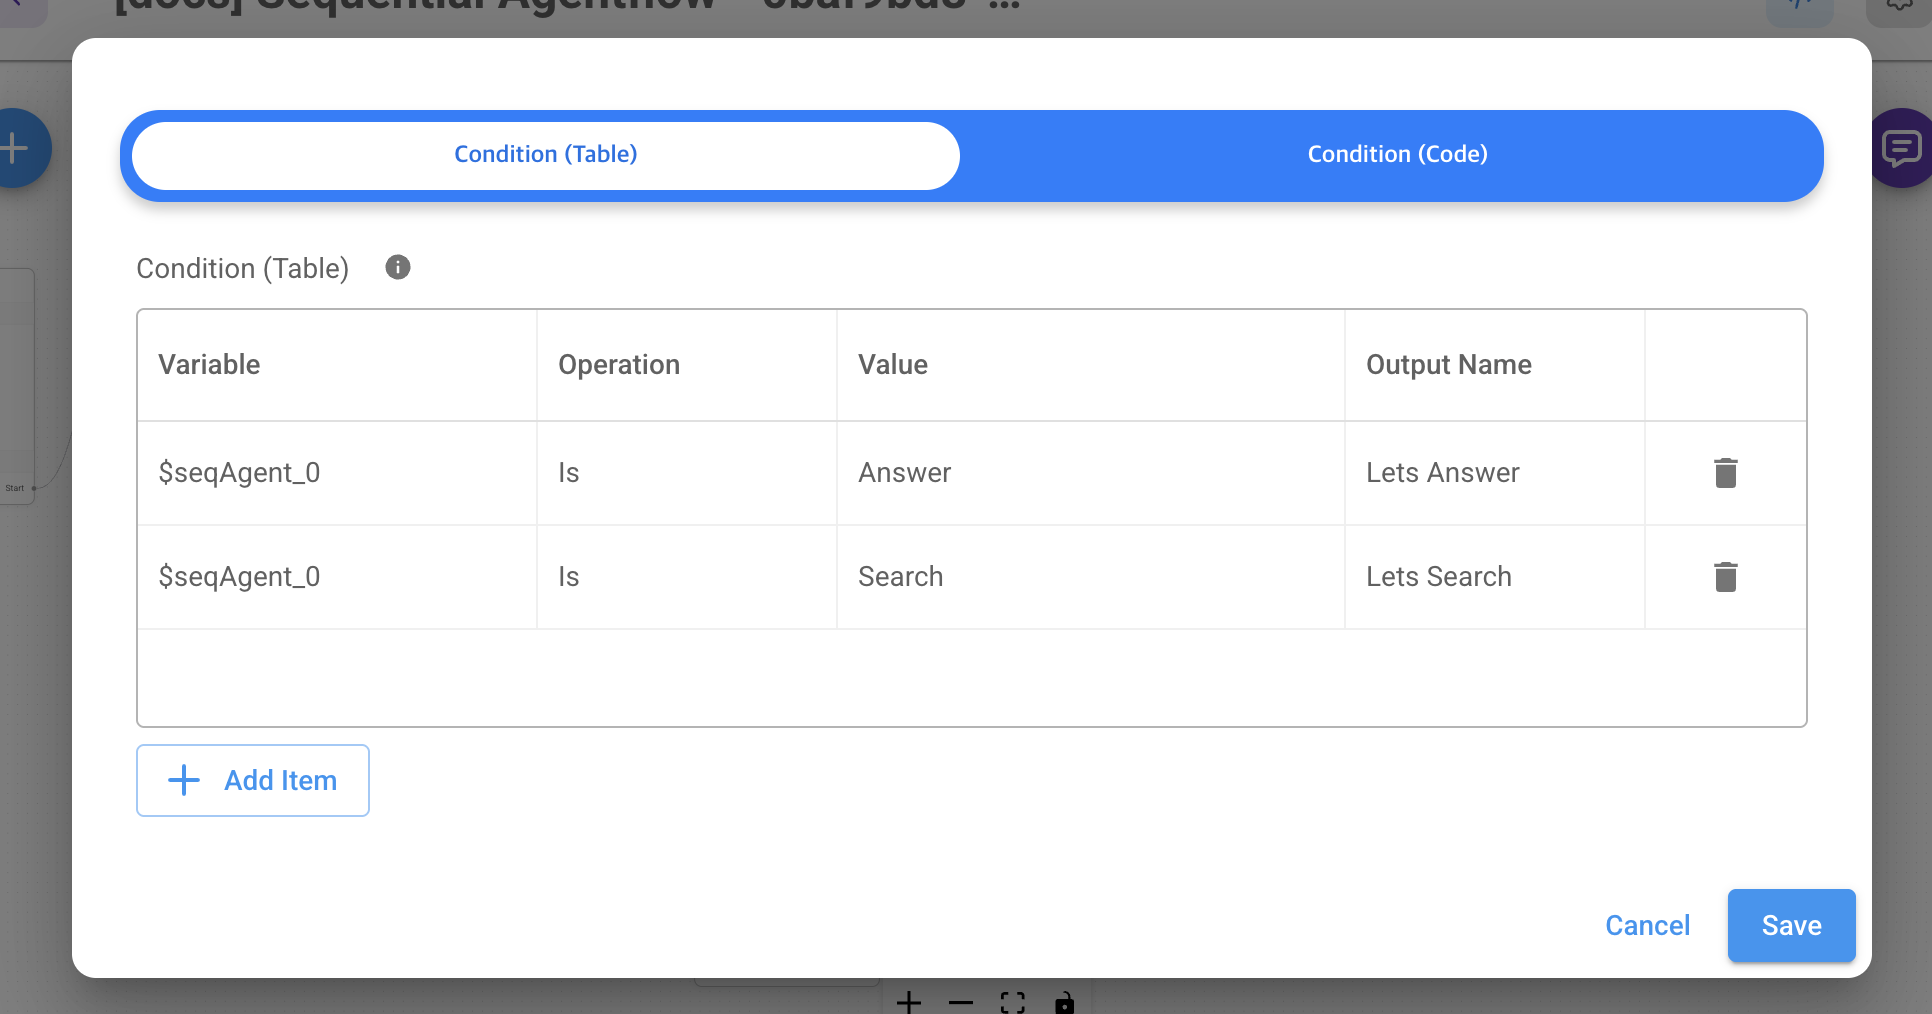Screen dimensions: 1932x1014
Task: Cancel the condition dialog
Action: pos(1647,925)
